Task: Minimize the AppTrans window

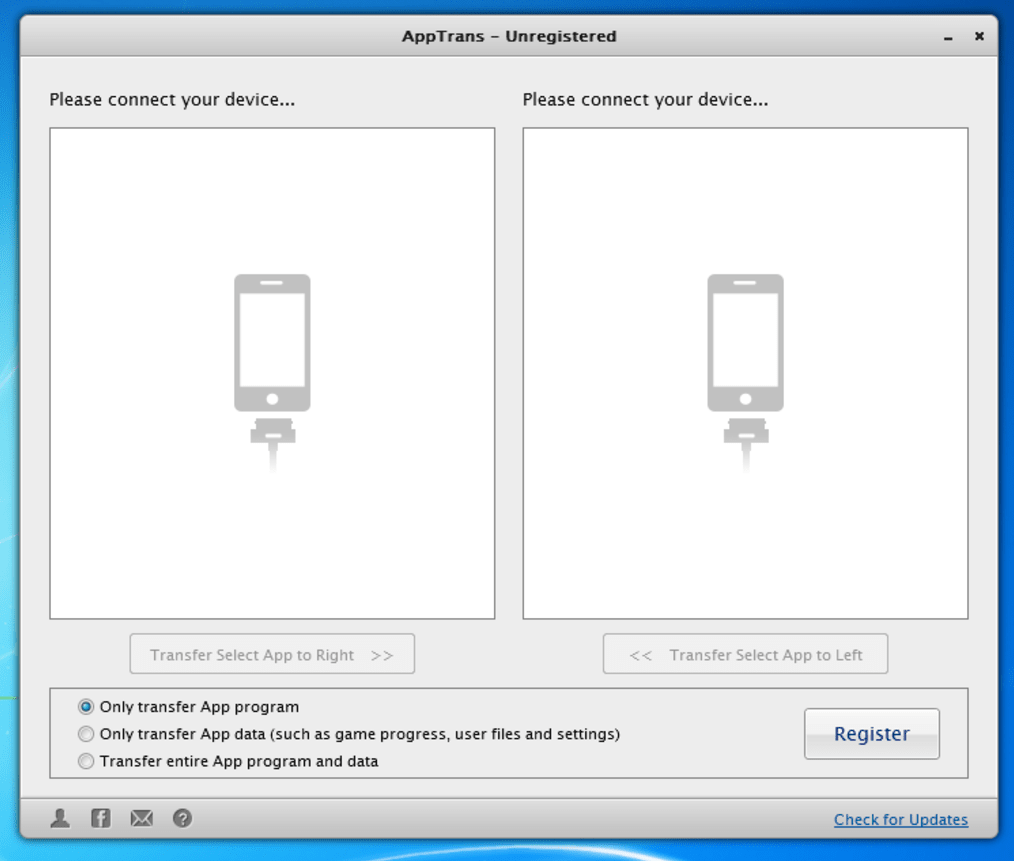Action: (x=948, y=38)
